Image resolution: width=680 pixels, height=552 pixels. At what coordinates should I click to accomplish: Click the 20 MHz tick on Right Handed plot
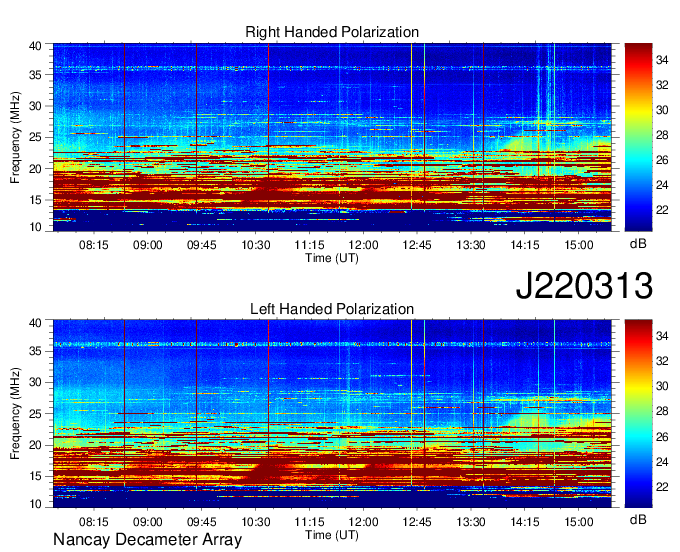tap(35, 169)
